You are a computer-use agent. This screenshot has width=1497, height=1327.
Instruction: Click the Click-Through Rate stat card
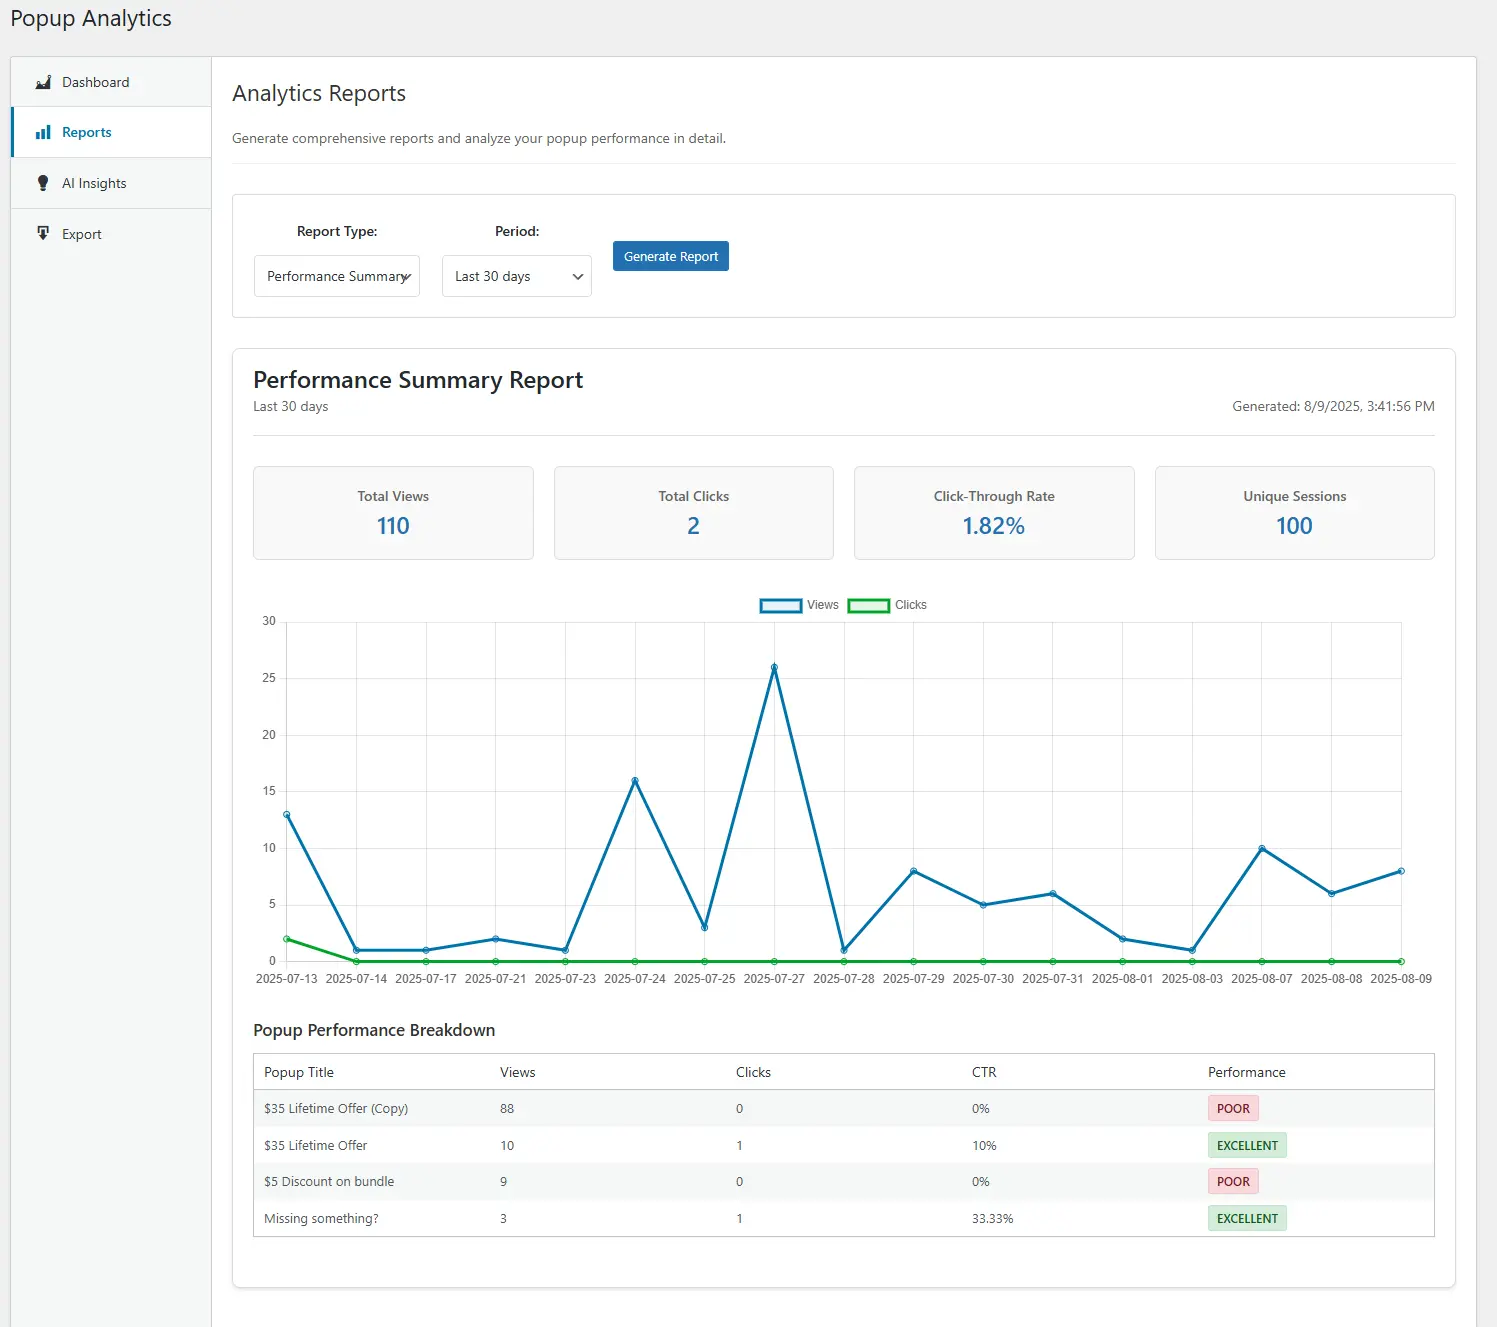pos(994,513)
